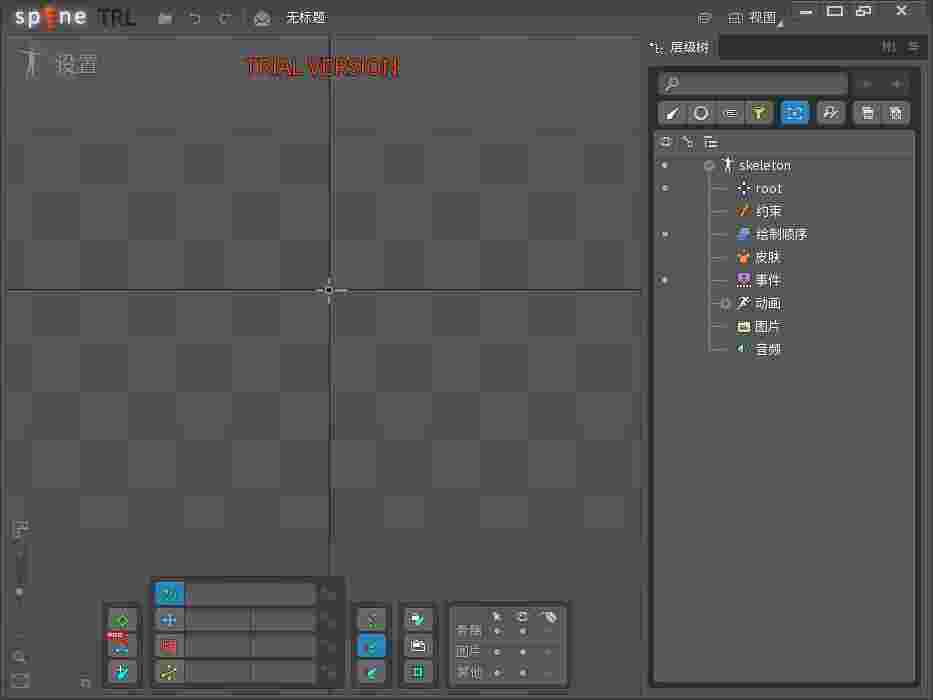The image size is (933, 700).
Task: Click the Undo arrow in the top bar
Action: 196,17
